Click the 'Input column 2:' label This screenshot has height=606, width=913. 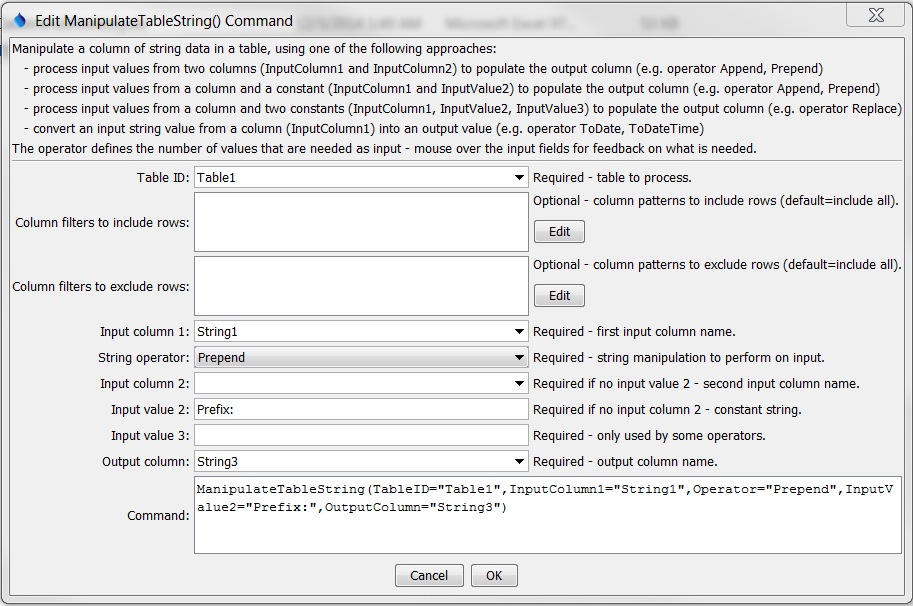click(144, 384)
